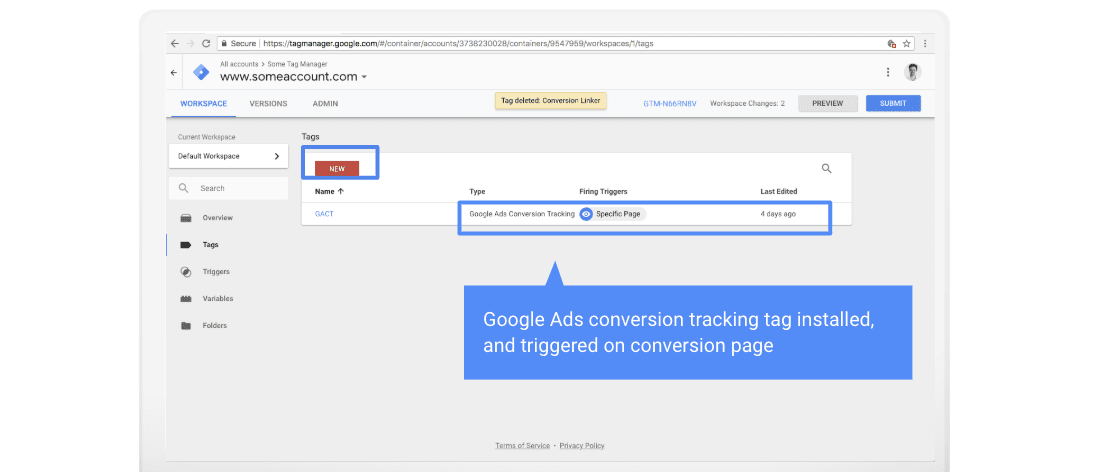Click the Secure padlock in the address bar
This screenshot has height=472, width=1114.
coord(225,43)
